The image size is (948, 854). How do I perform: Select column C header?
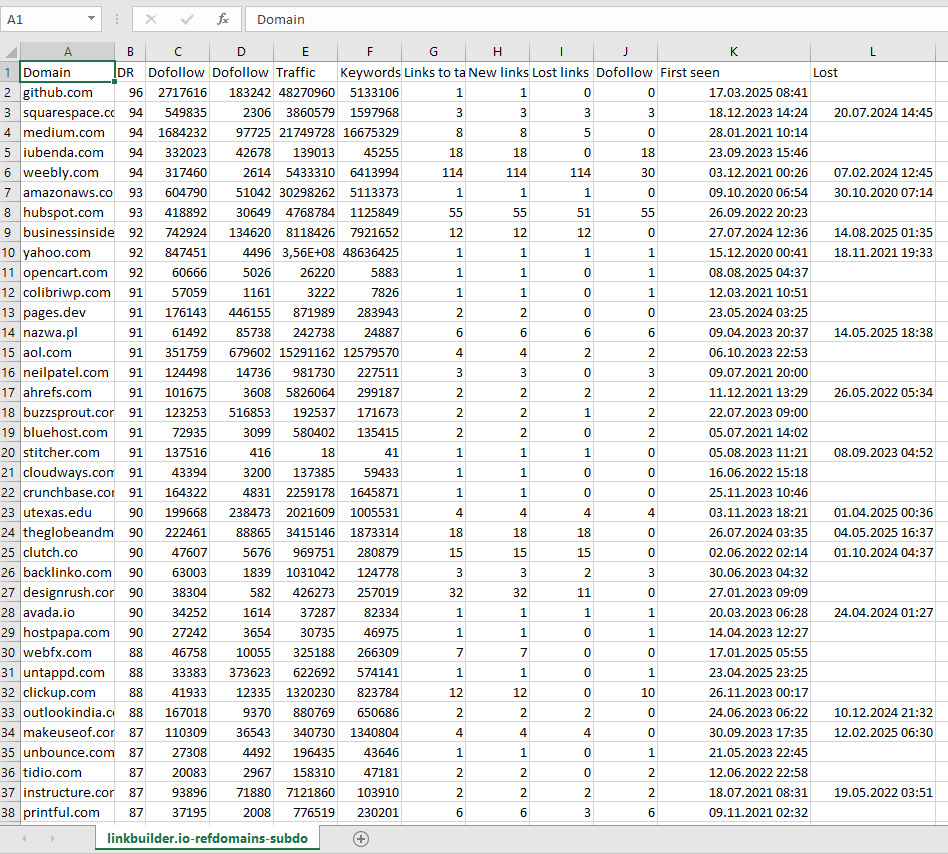[x=178, y=51]
